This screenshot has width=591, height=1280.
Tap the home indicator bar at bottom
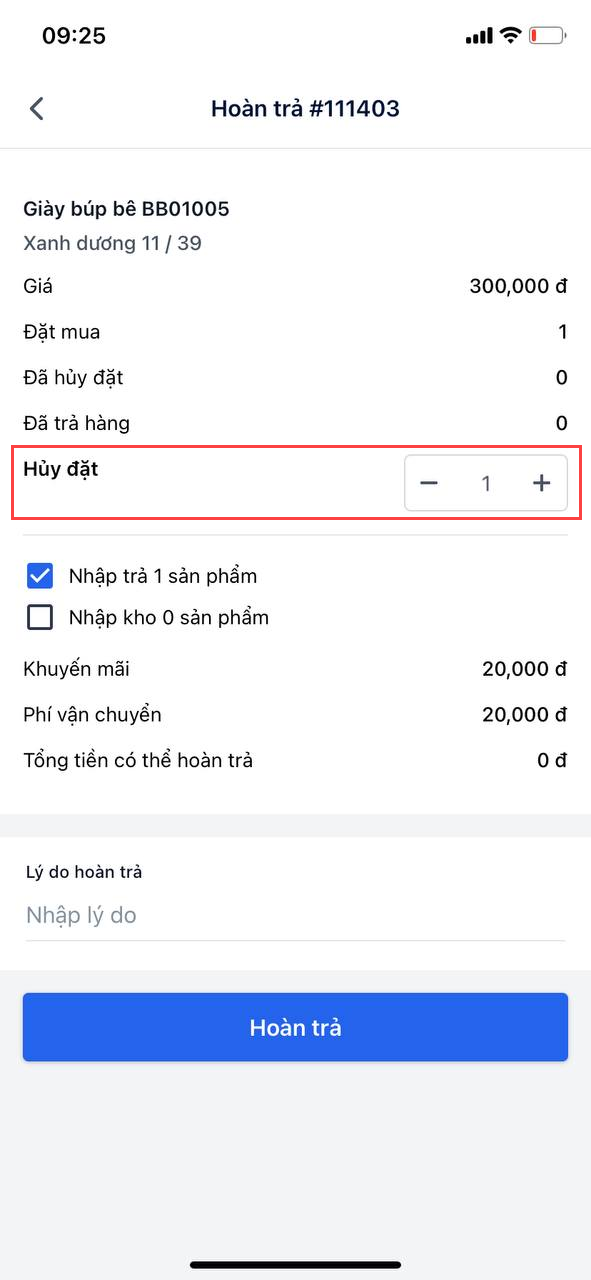[295, 1265]
